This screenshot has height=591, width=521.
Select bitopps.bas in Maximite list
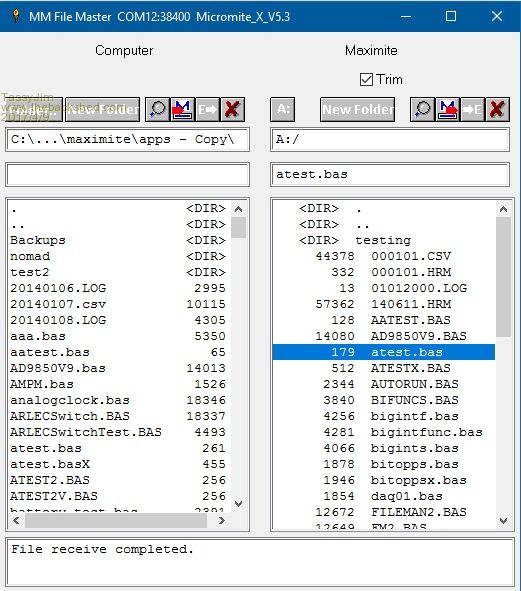[x=384, y=464]
